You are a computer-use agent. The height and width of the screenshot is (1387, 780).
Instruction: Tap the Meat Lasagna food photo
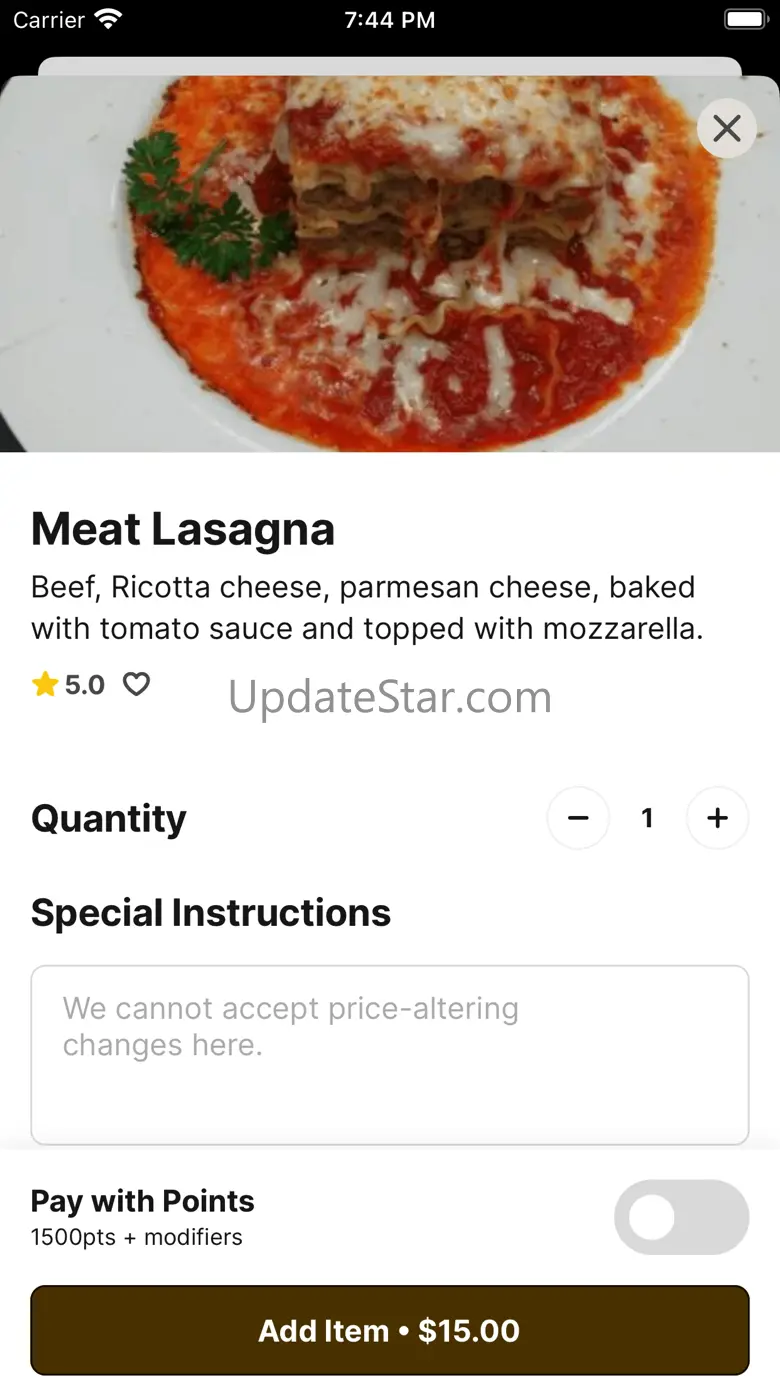pyautogui.click(x=390, y=264)
